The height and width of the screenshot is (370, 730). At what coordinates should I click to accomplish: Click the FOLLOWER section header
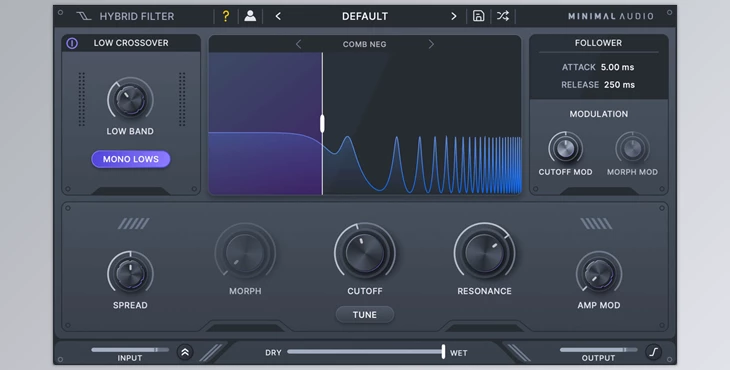pos(599,43)
